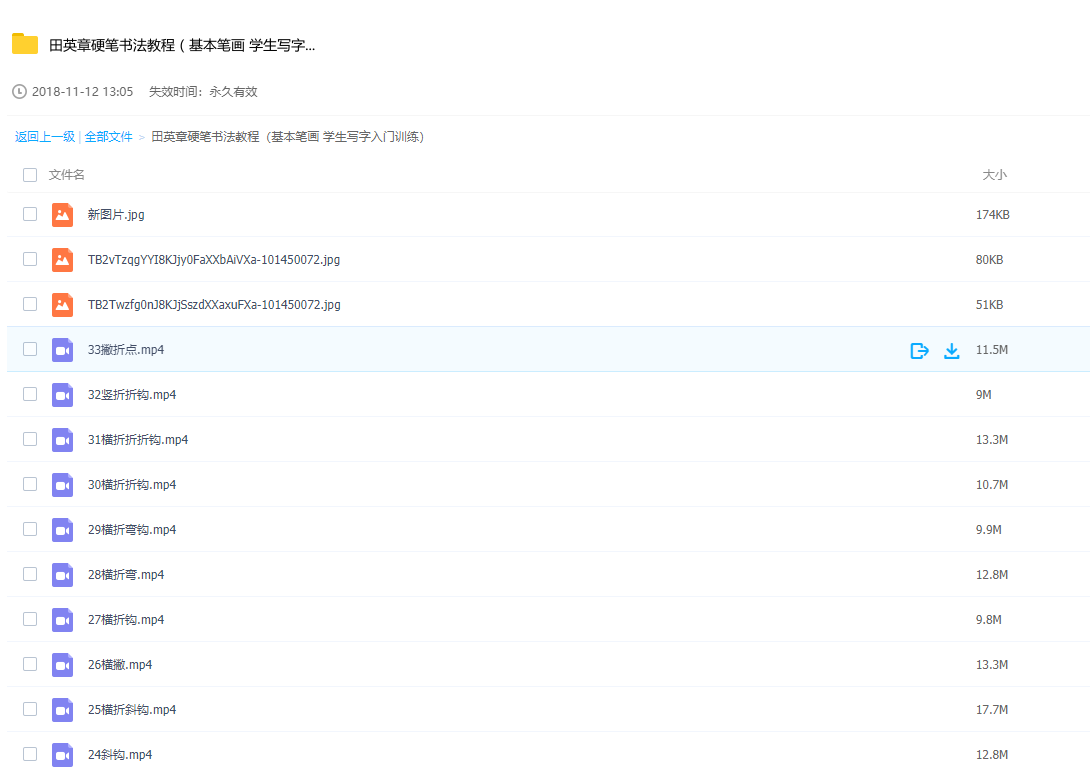This screenshot has width=1090, height=770.
Task: Click the date 2018-11-12 13:05
Action: pos(83,92)
